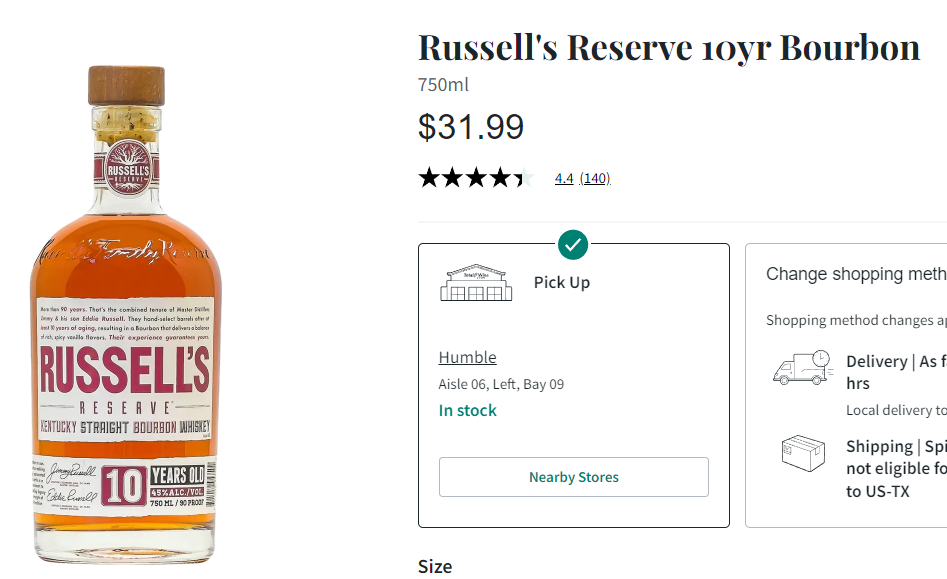Click the $31.99 price
Image resolution: width=947 pixels, height=579 pixels.
click(470, 127)
